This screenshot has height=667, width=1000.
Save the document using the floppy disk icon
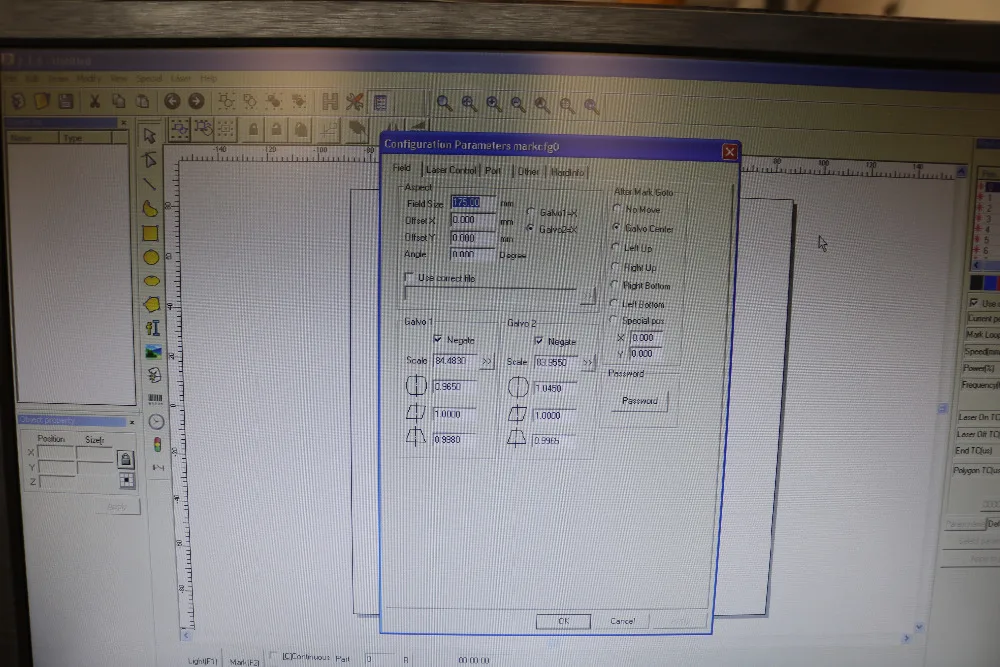[x=66, y=101]
